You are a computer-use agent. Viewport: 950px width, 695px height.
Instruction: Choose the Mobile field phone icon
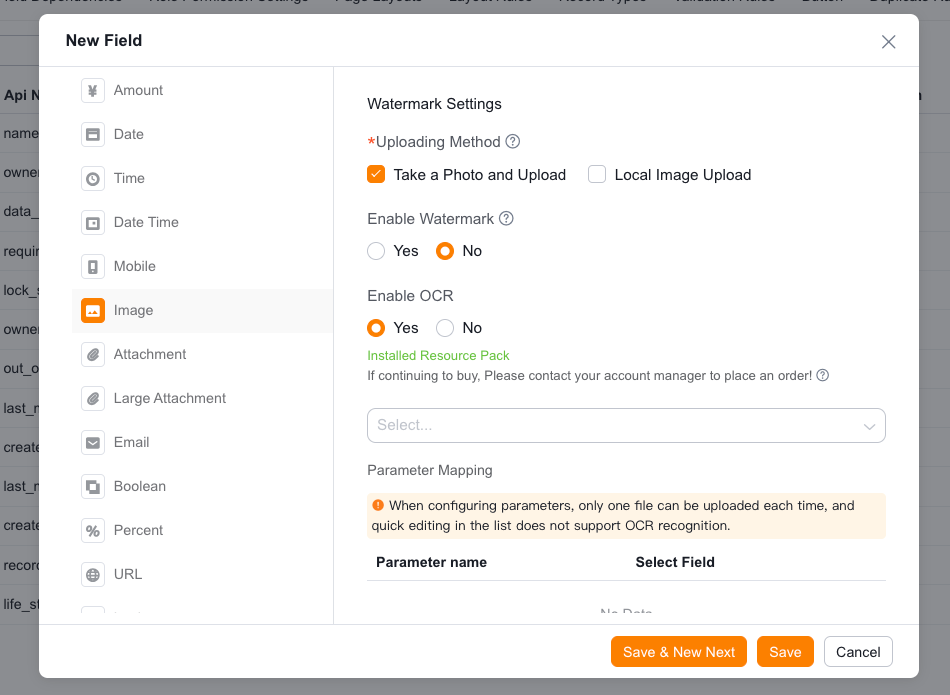(93, 267)
